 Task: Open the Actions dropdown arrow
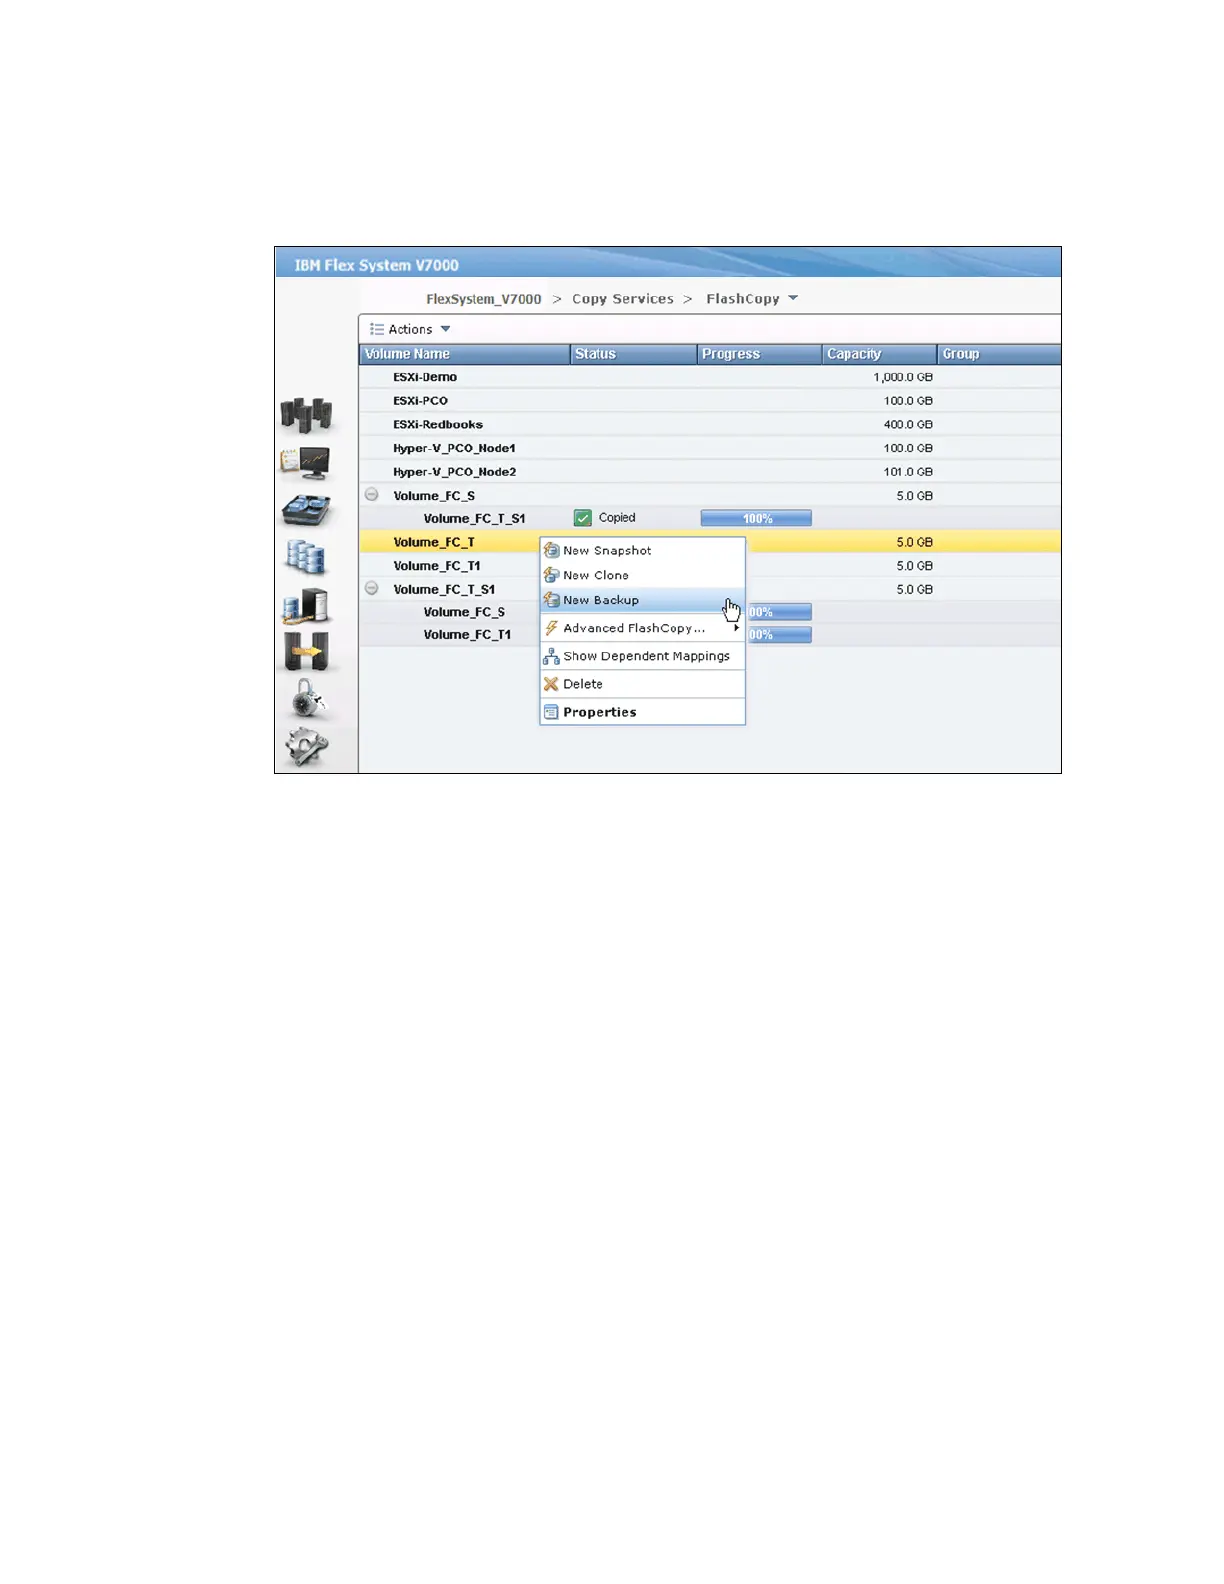[x=446, y=329]
